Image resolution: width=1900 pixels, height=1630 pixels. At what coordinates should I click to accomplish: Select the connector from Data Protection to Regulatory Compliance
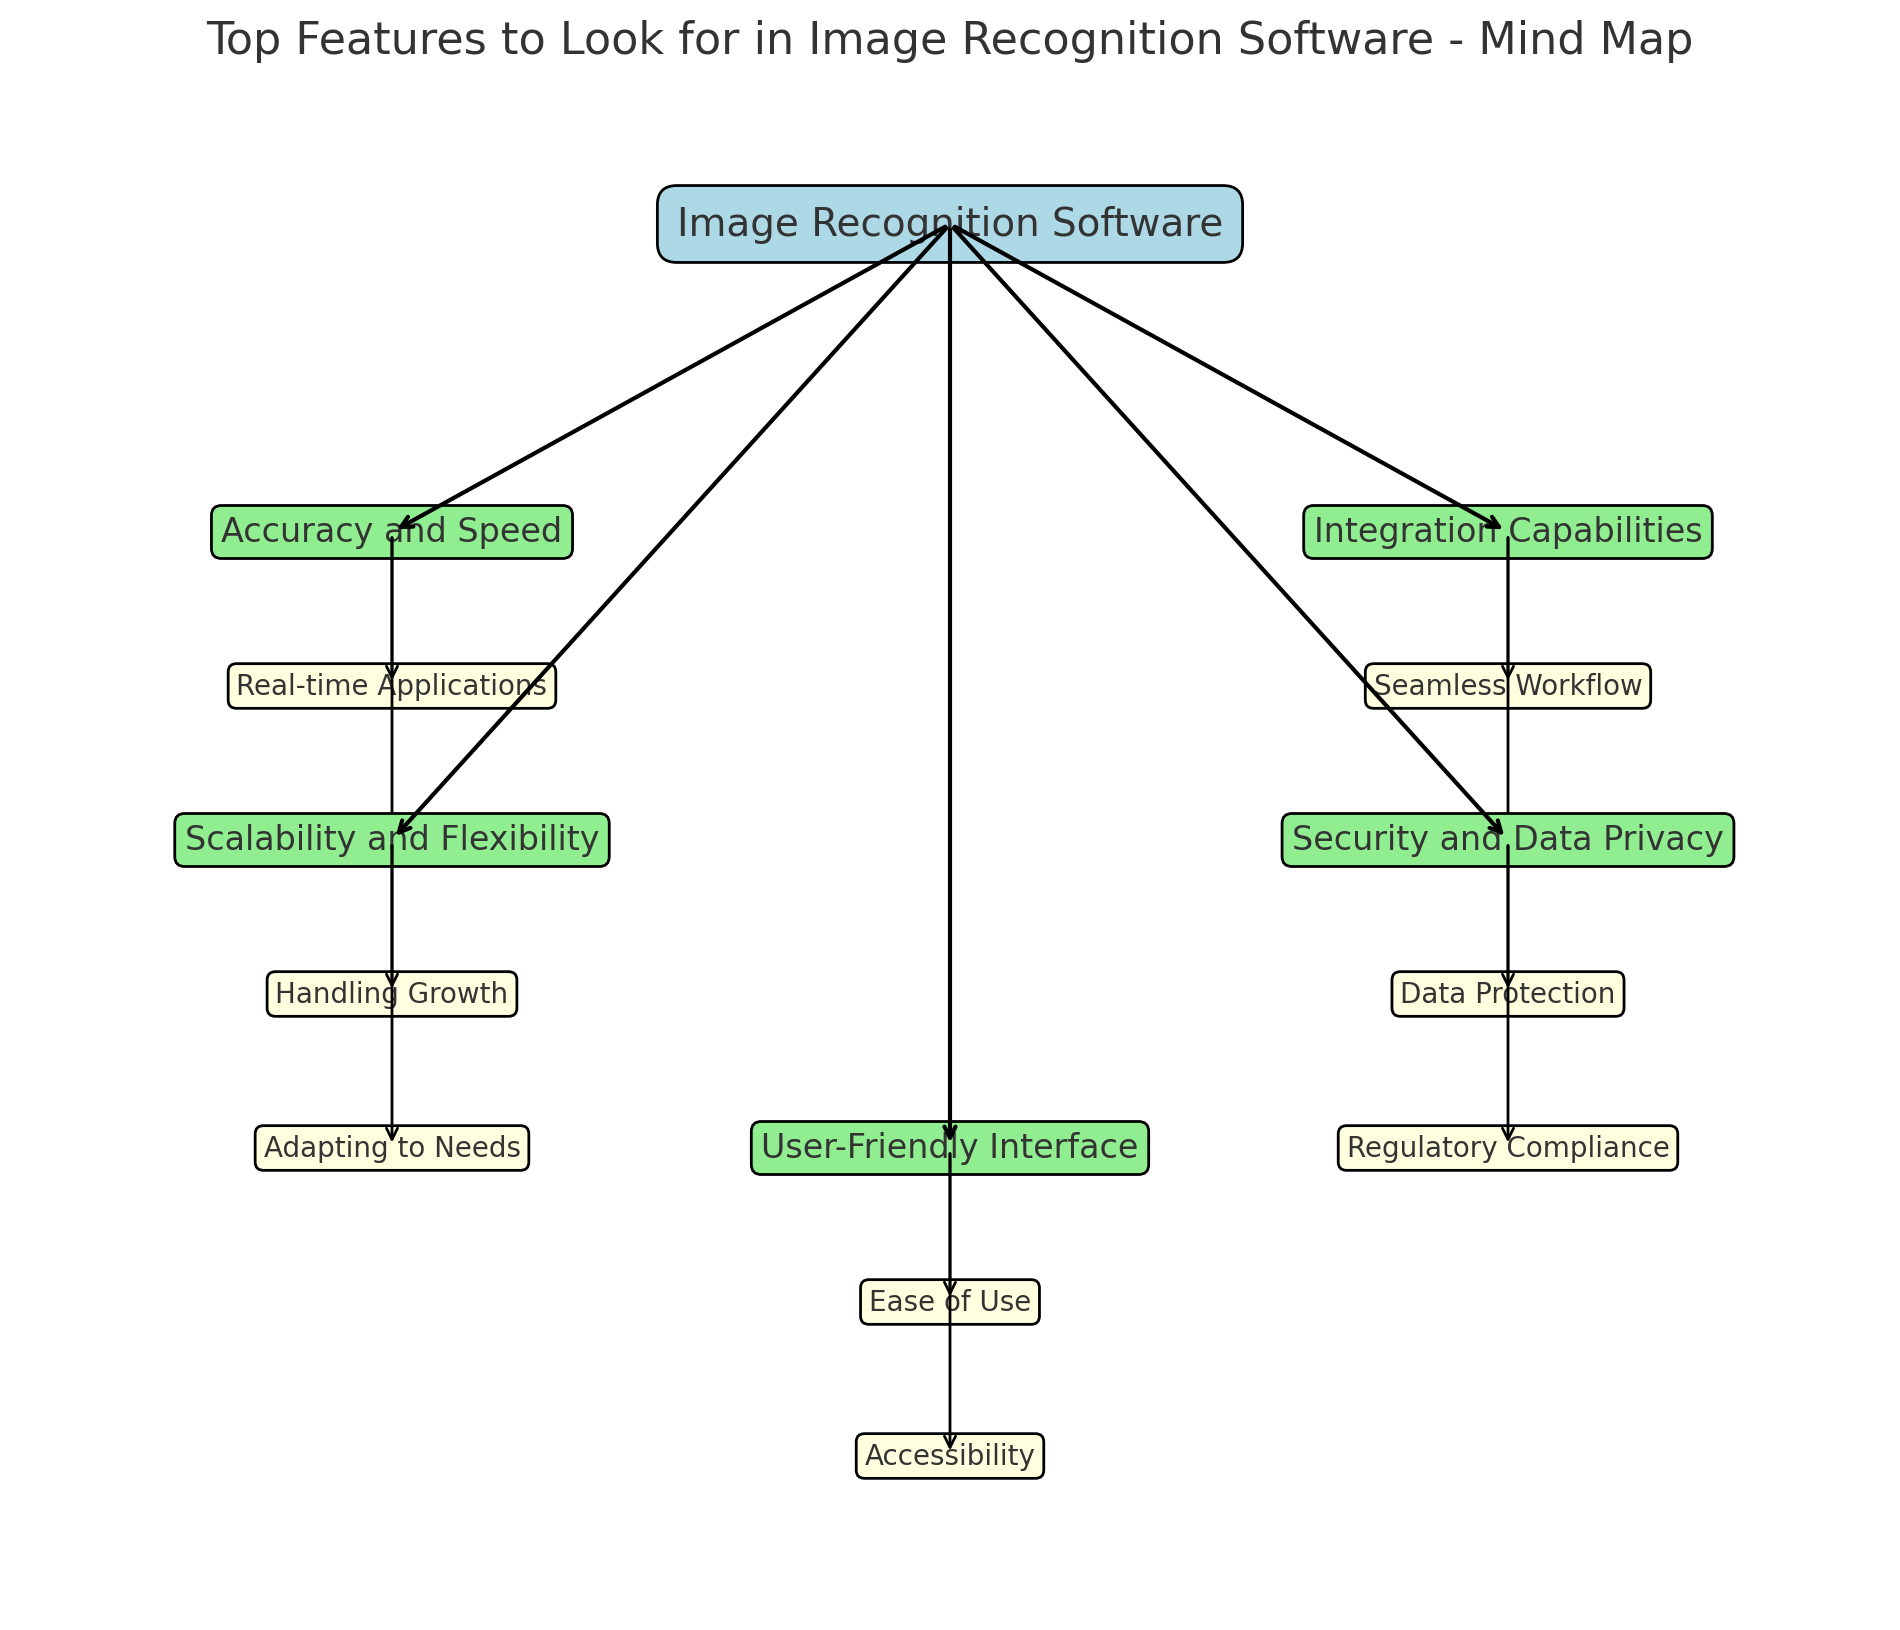(1507, 1070)
